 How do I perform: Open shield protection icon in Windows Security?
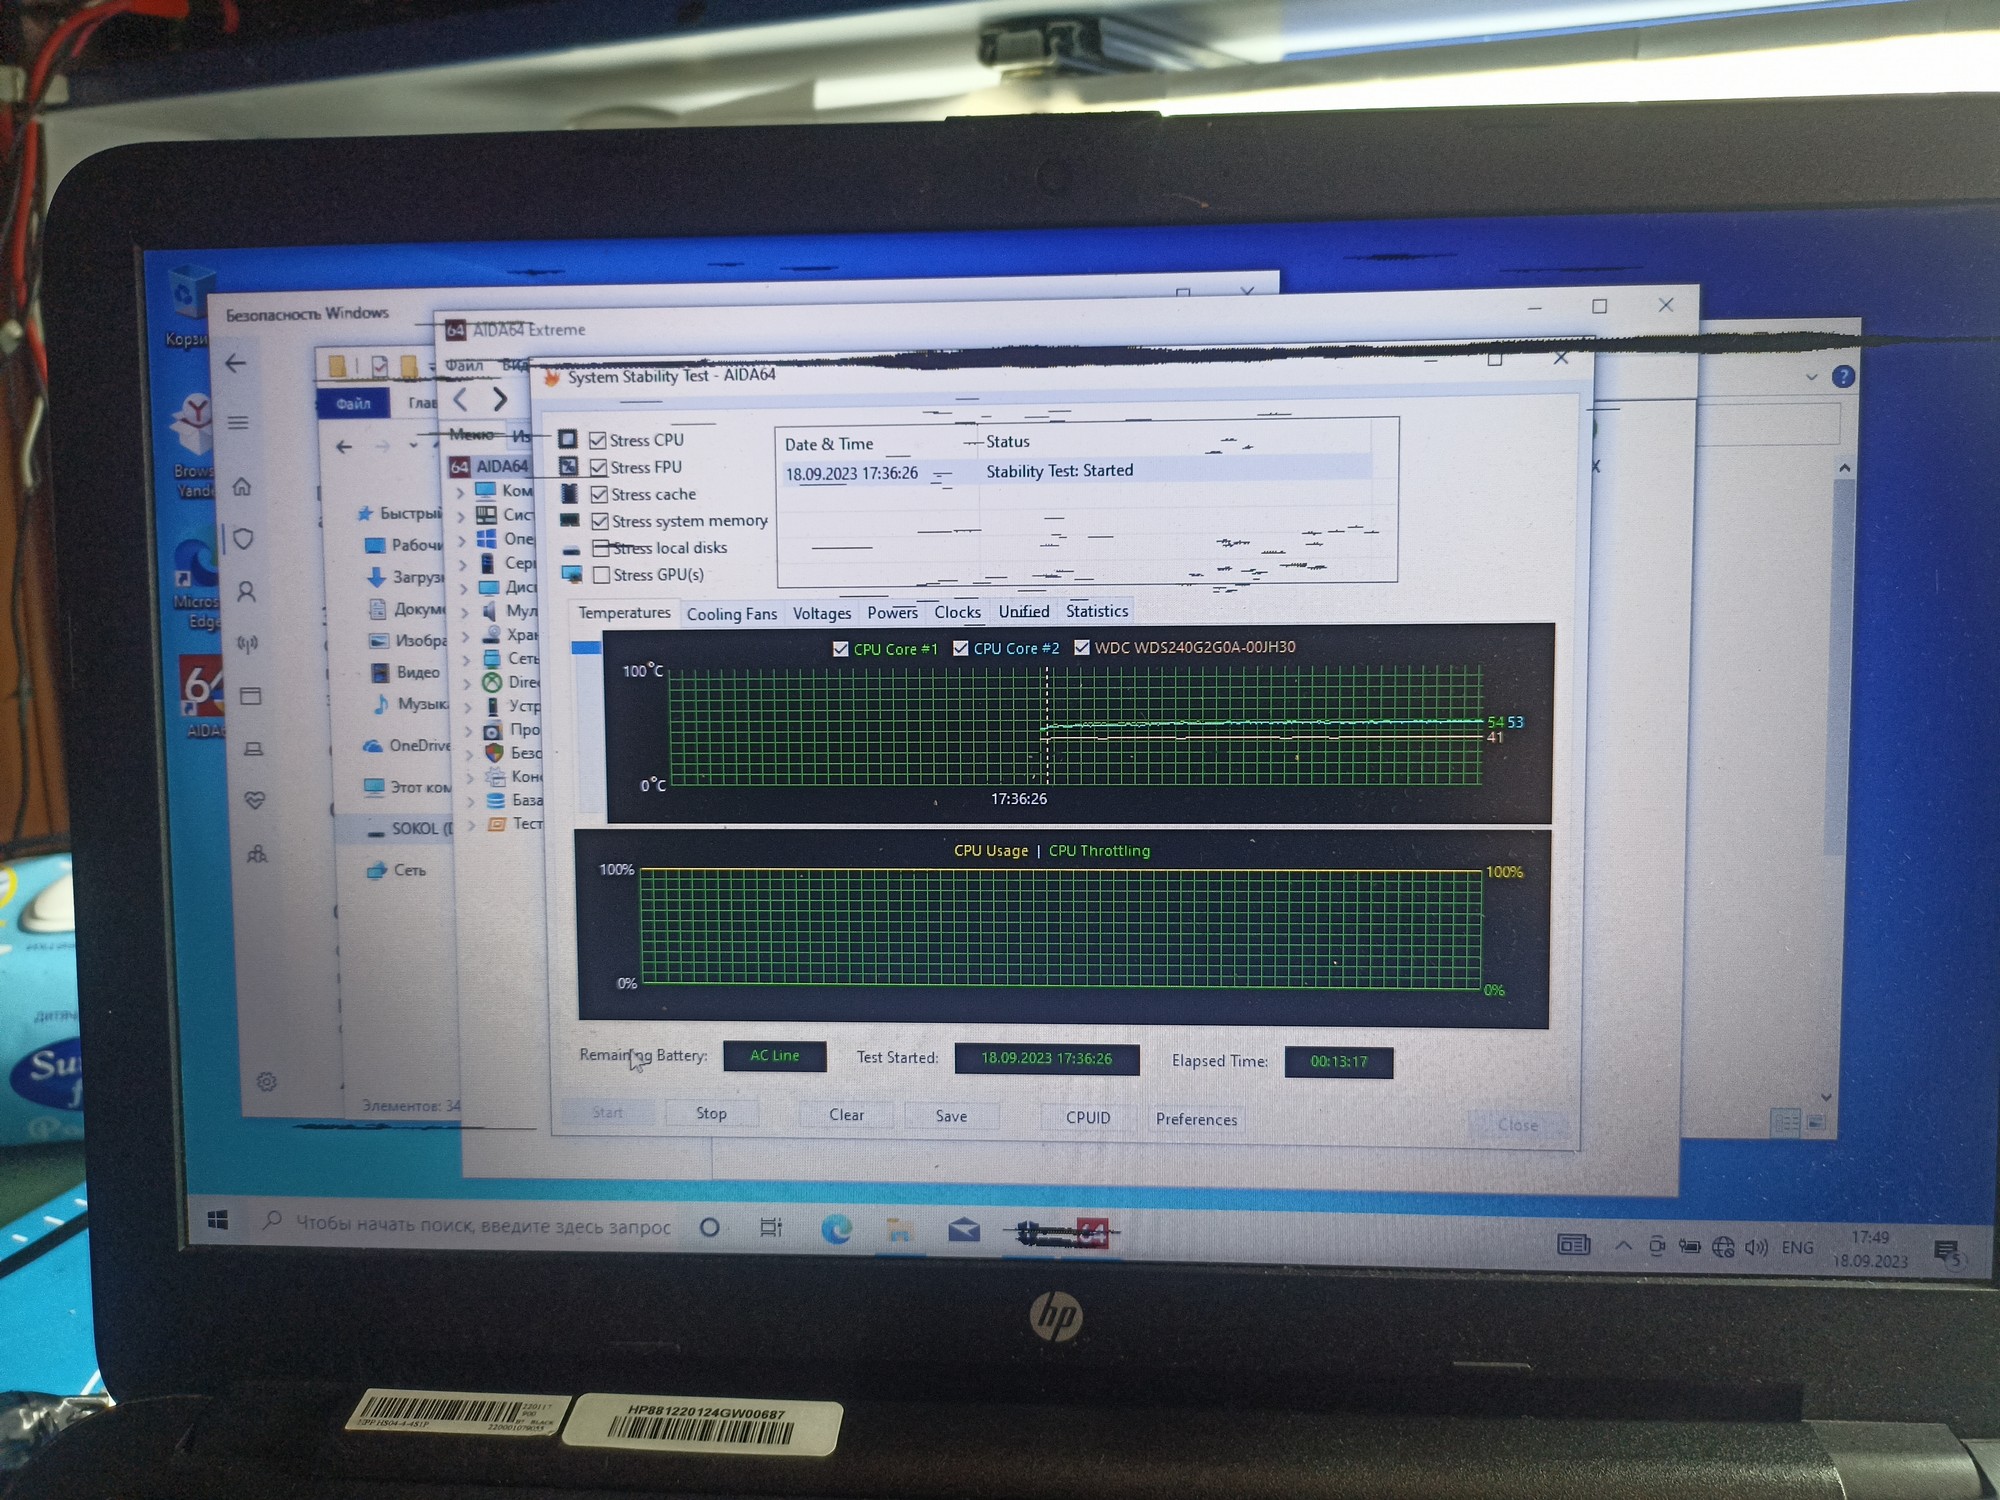(x=243, y=539)
